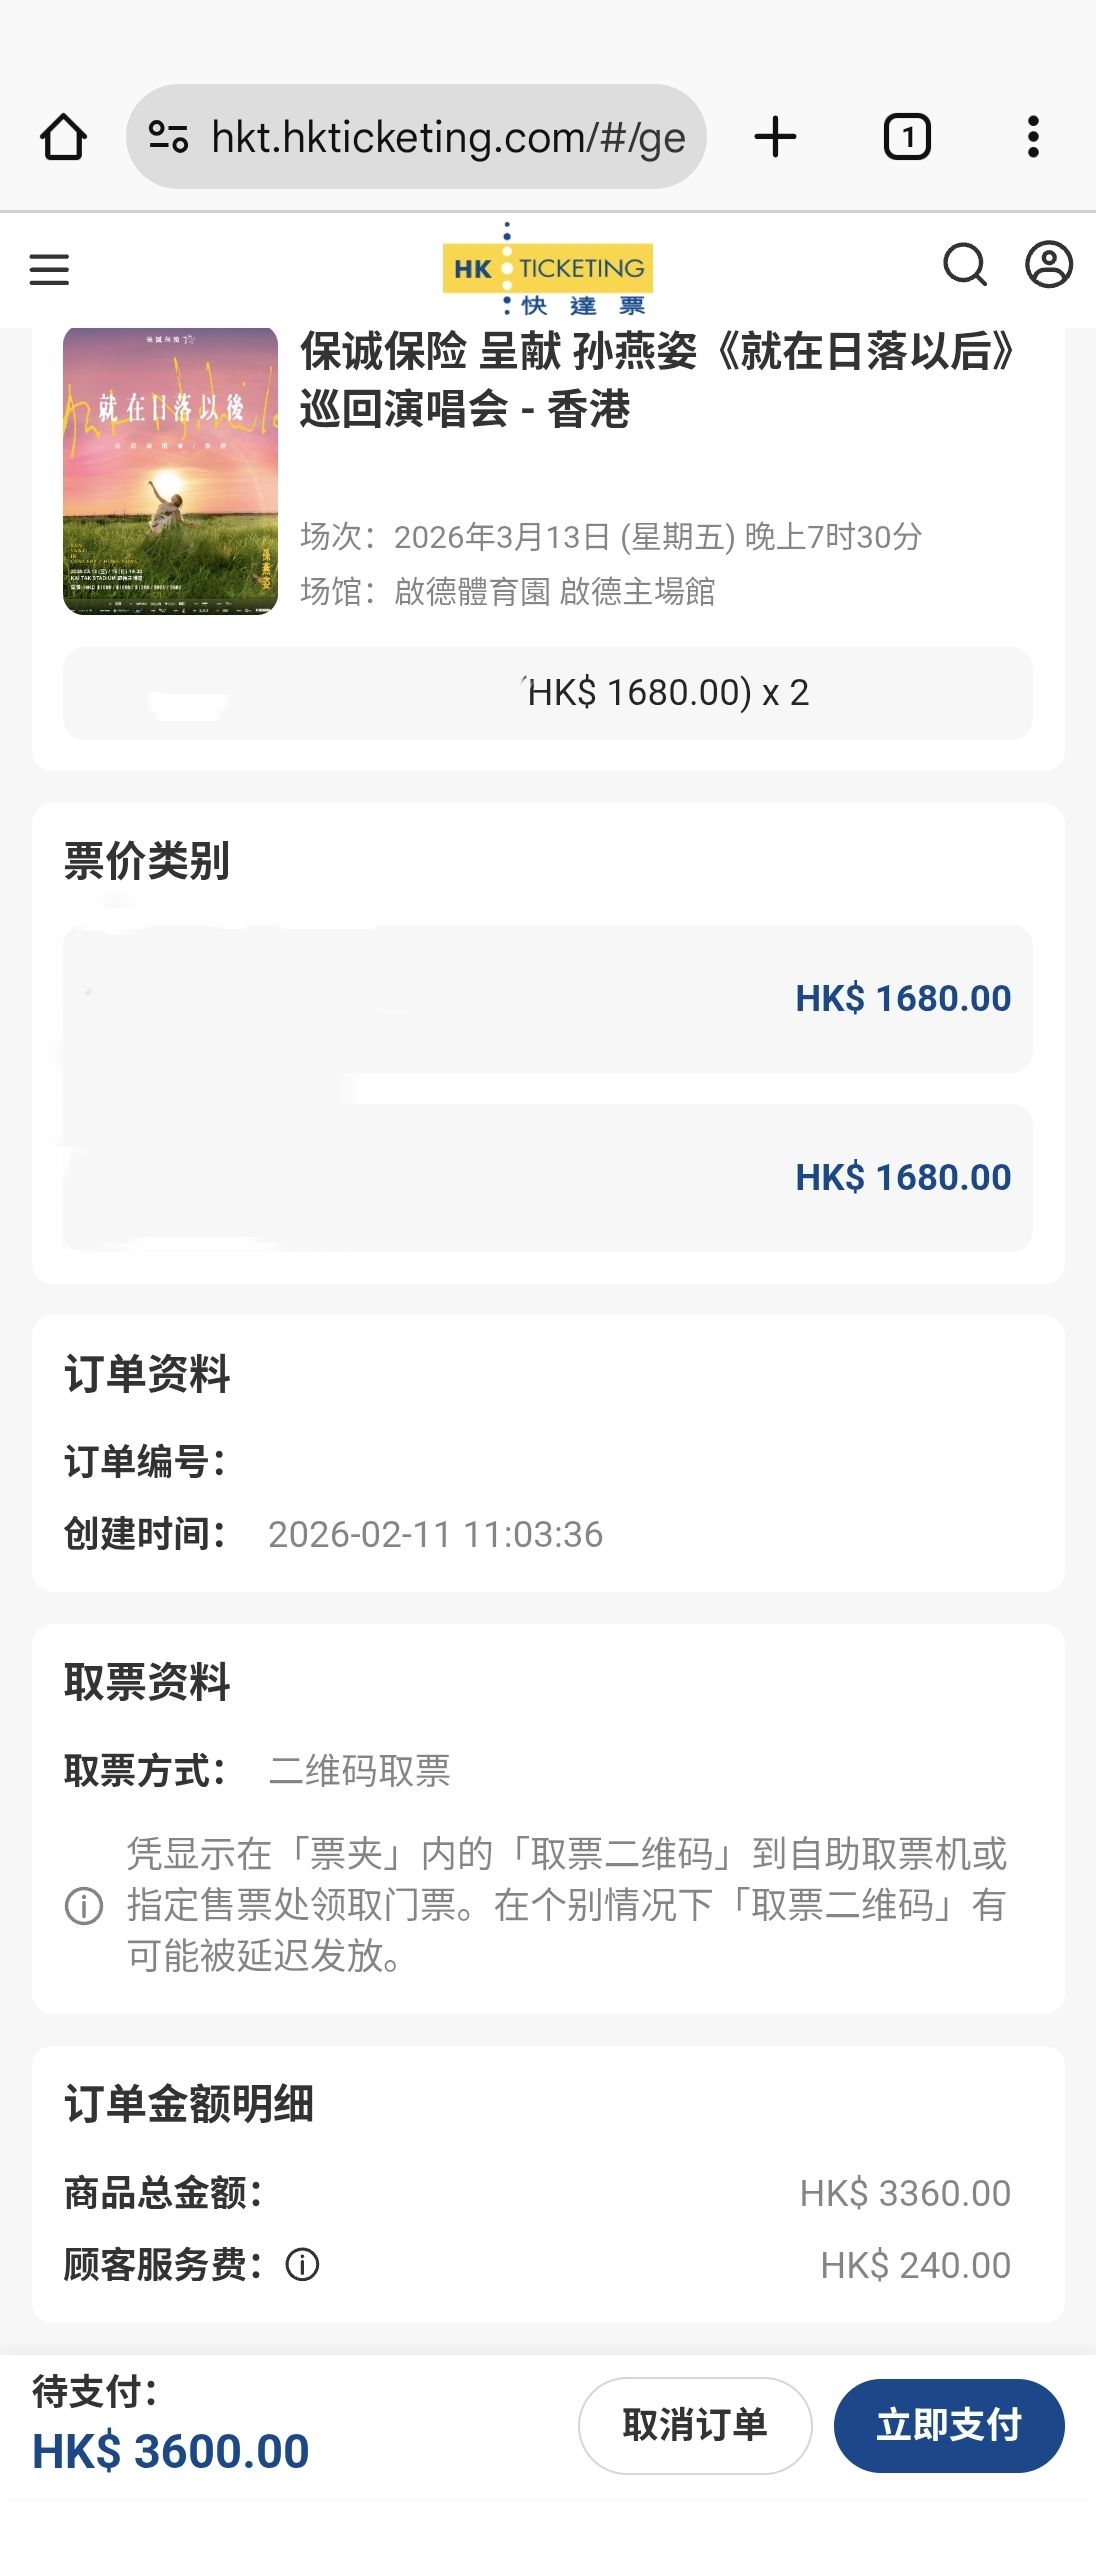
Task: Select the first HK$ 1680.00 ticket row
Action: point(548,998)
